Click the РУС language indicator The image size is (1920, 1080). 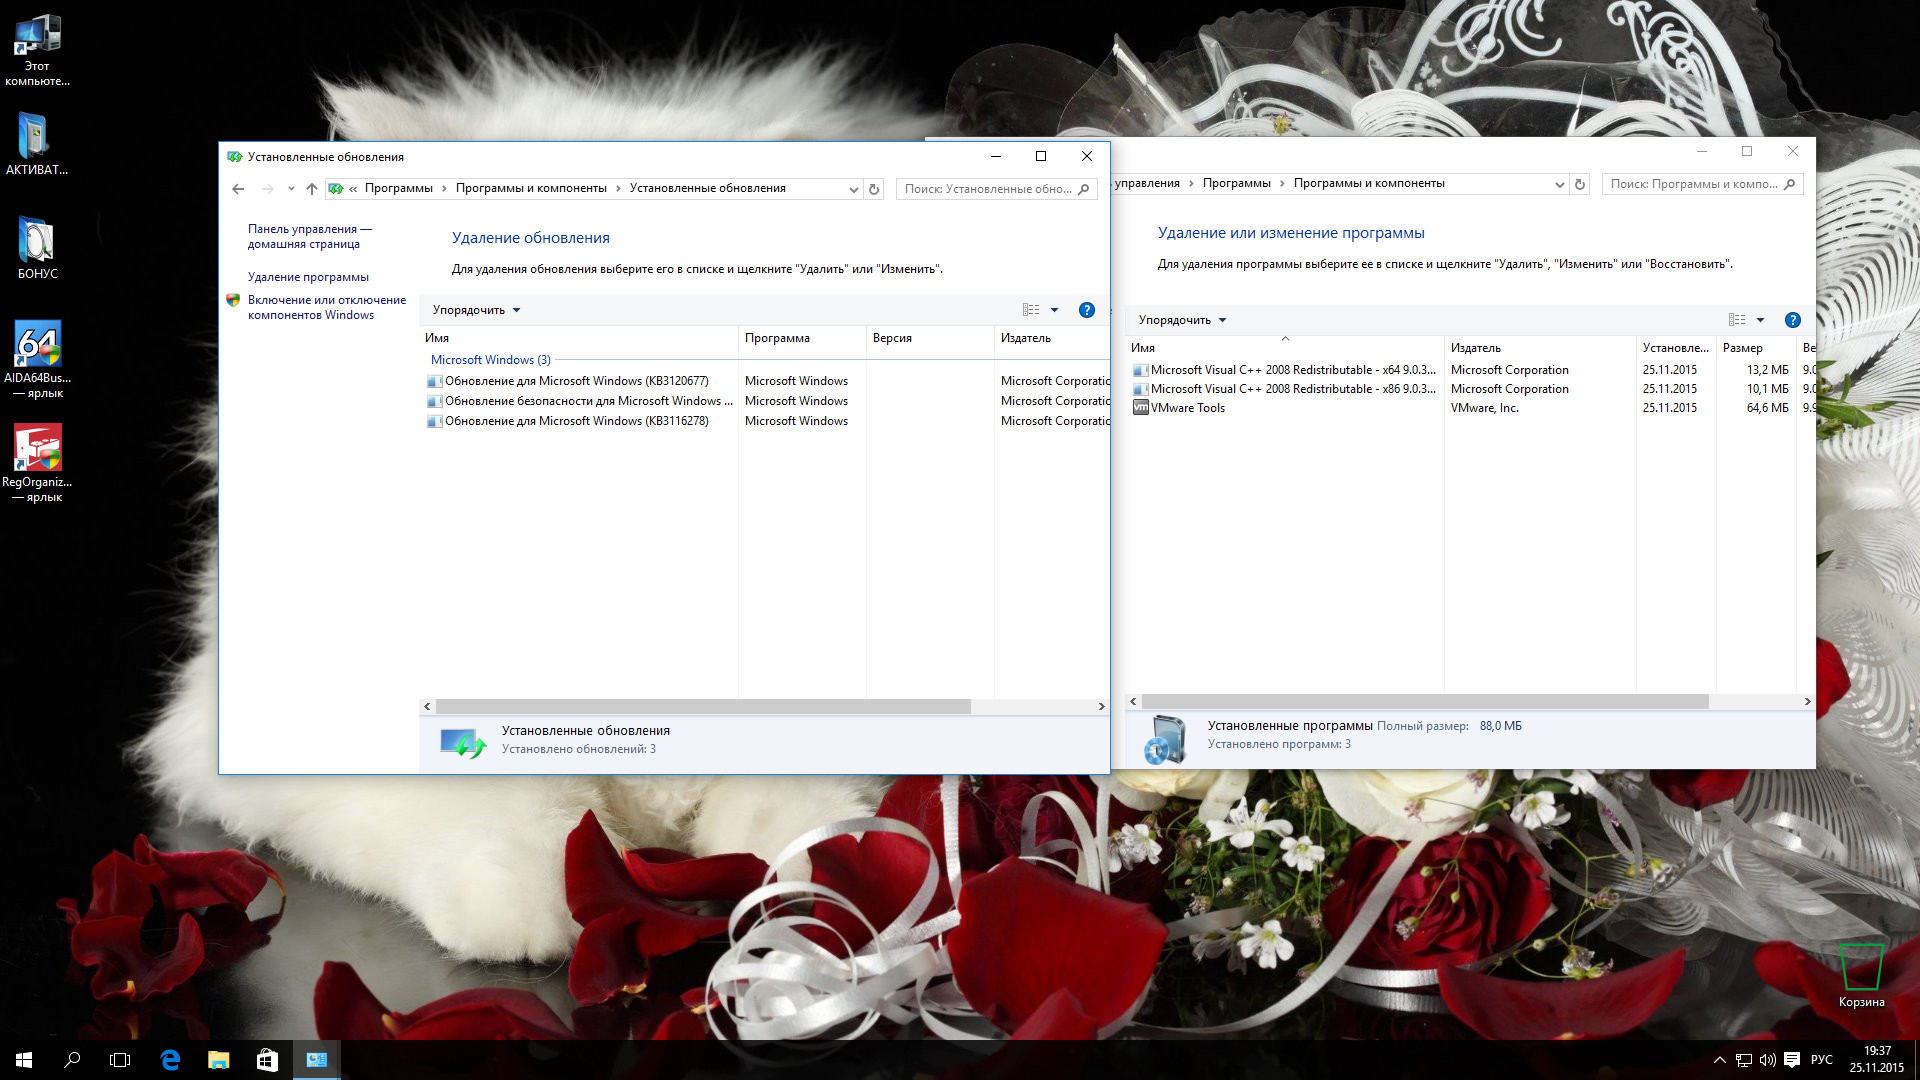tap(1822, 1060)
